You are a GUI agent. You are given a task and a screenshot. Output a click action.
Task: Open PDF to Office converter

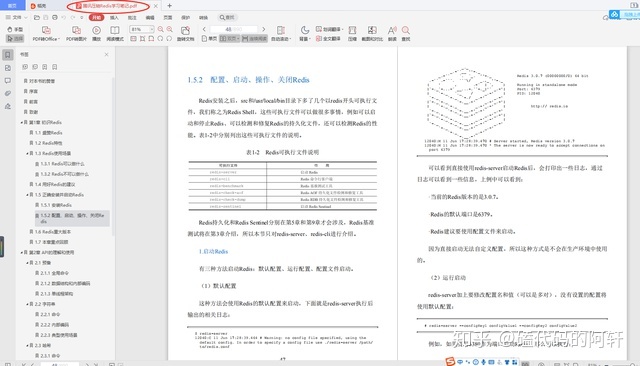[46, 33]
